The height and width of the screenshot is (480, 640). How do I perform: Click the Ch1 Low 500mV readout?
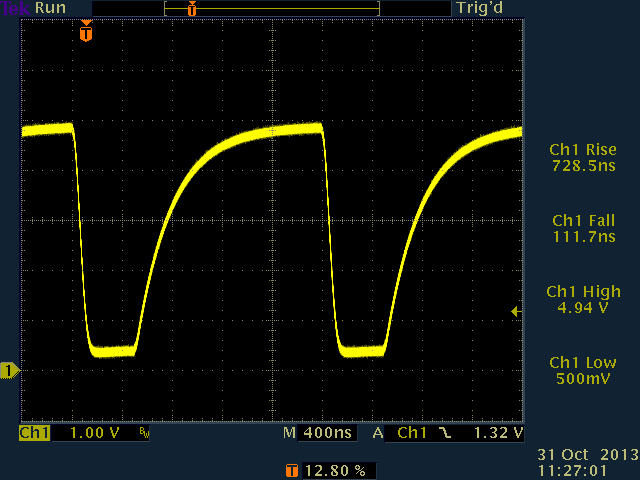[x=583, y=370]
